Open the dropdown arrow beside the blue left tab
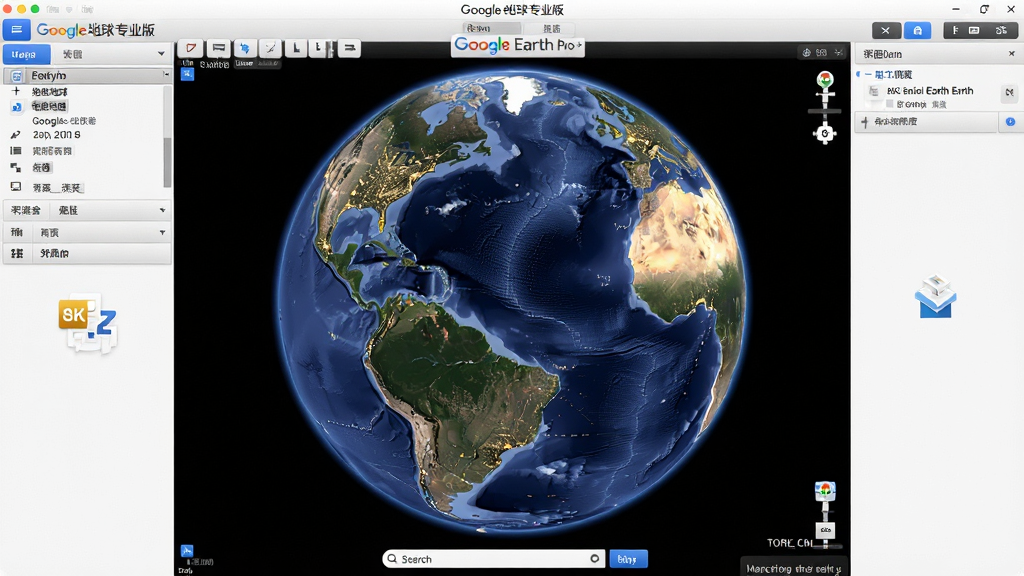Image resolution: width=1024 pixels, height=576 pixels. (161, 54)
